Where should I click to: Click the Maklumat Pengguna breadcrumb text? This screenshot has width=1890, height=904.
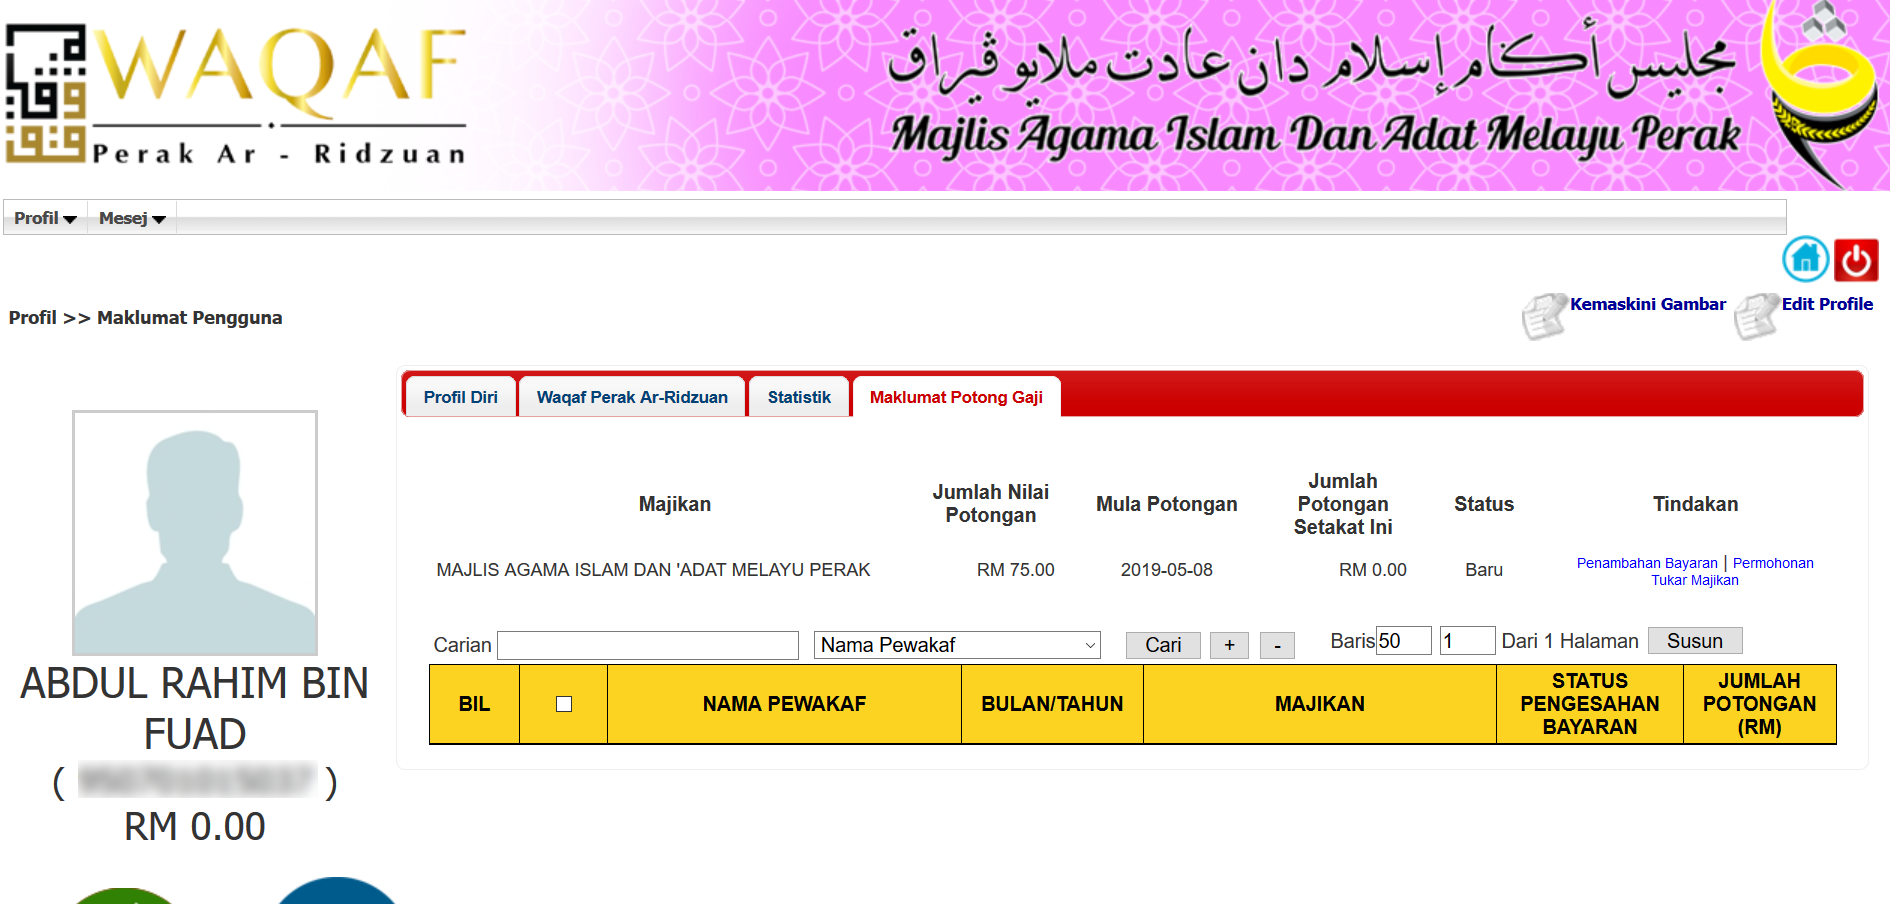click(190, 318)
